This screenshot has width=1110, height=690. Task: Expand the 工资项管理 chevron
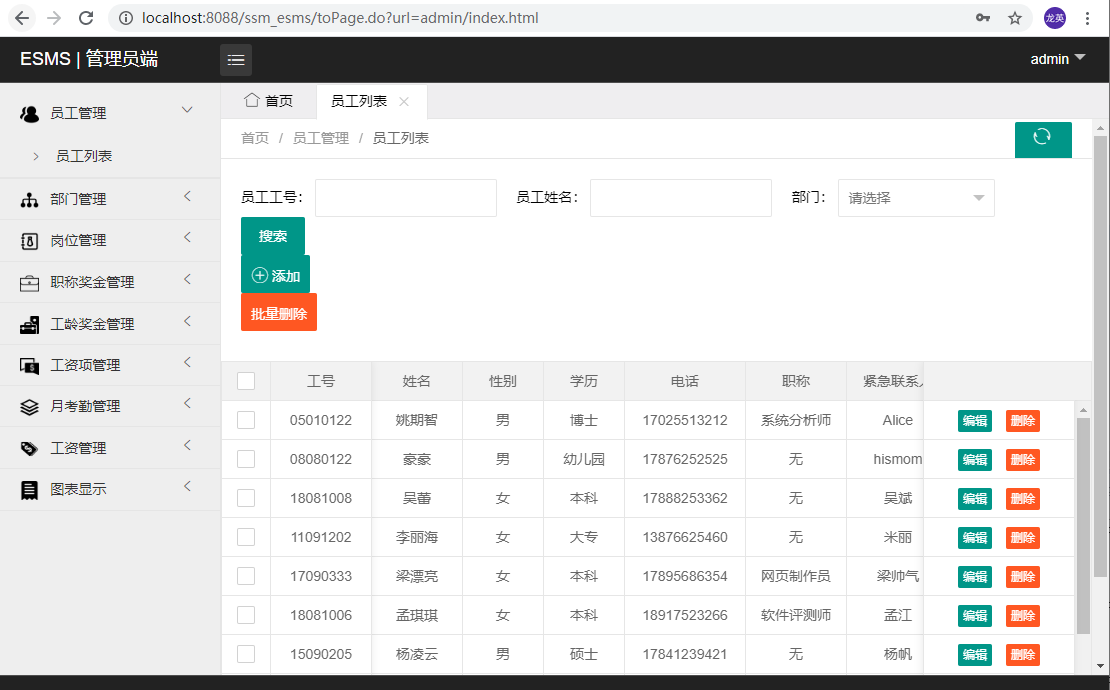pyautogui.click(x=187, y=362)
